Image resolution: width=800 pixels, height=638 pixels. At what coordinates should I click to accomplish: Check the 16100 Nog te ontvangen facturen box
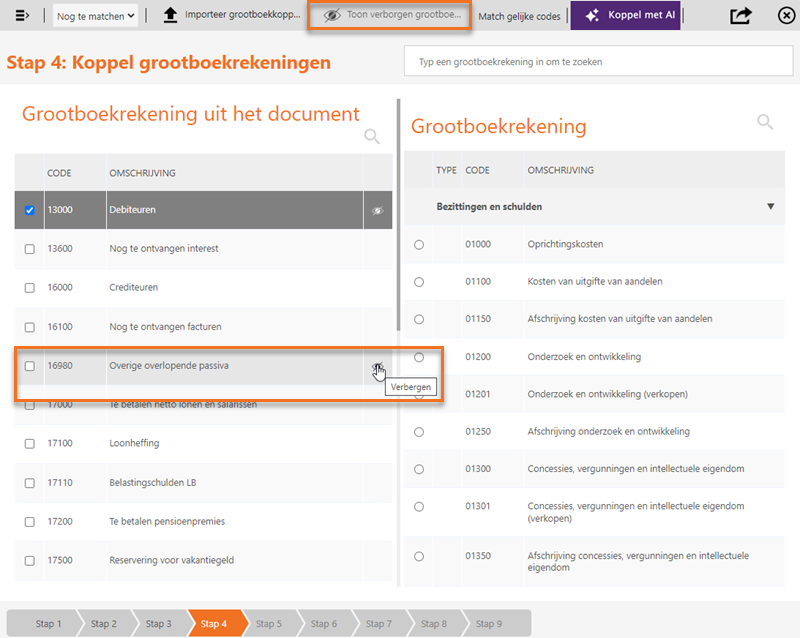coord(30,327)
